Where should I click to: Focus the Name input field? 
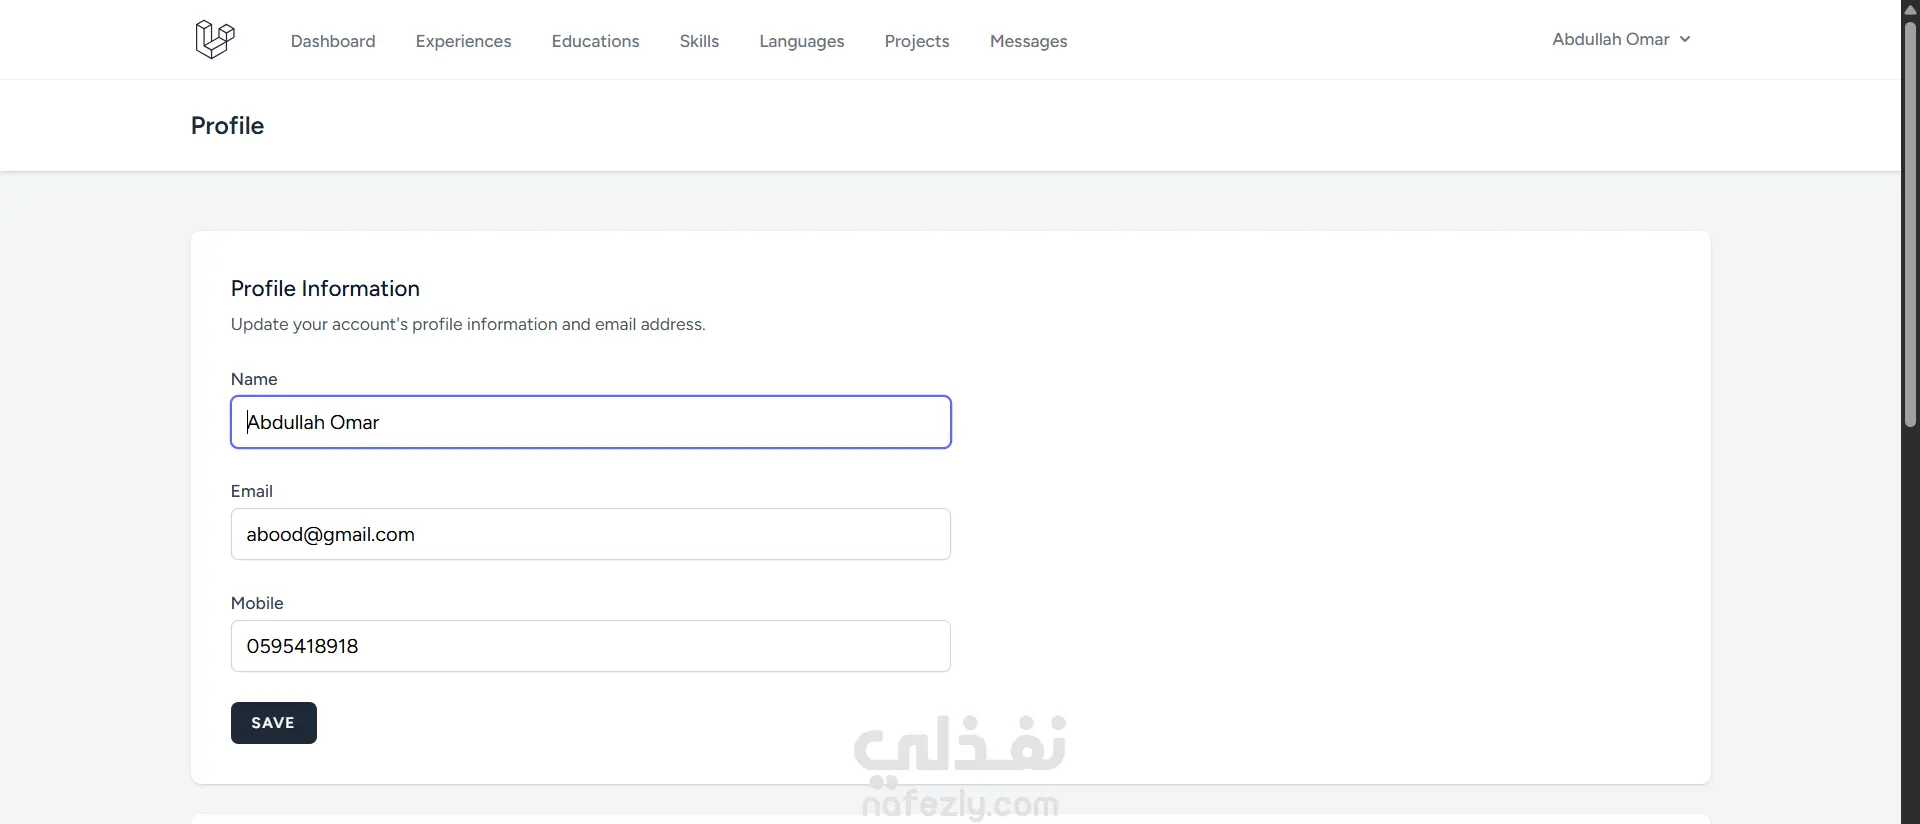pyautogui.click(x=590, y=422)
